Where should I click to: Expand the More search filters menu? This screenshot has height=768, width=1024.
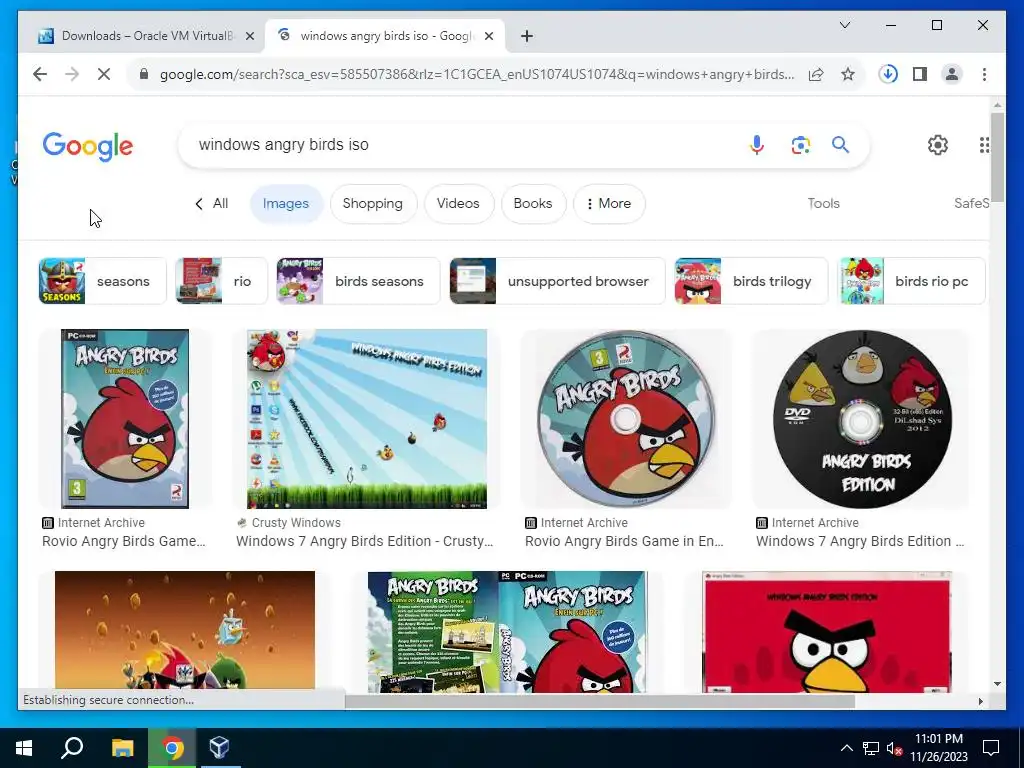(x=609, y=204)
